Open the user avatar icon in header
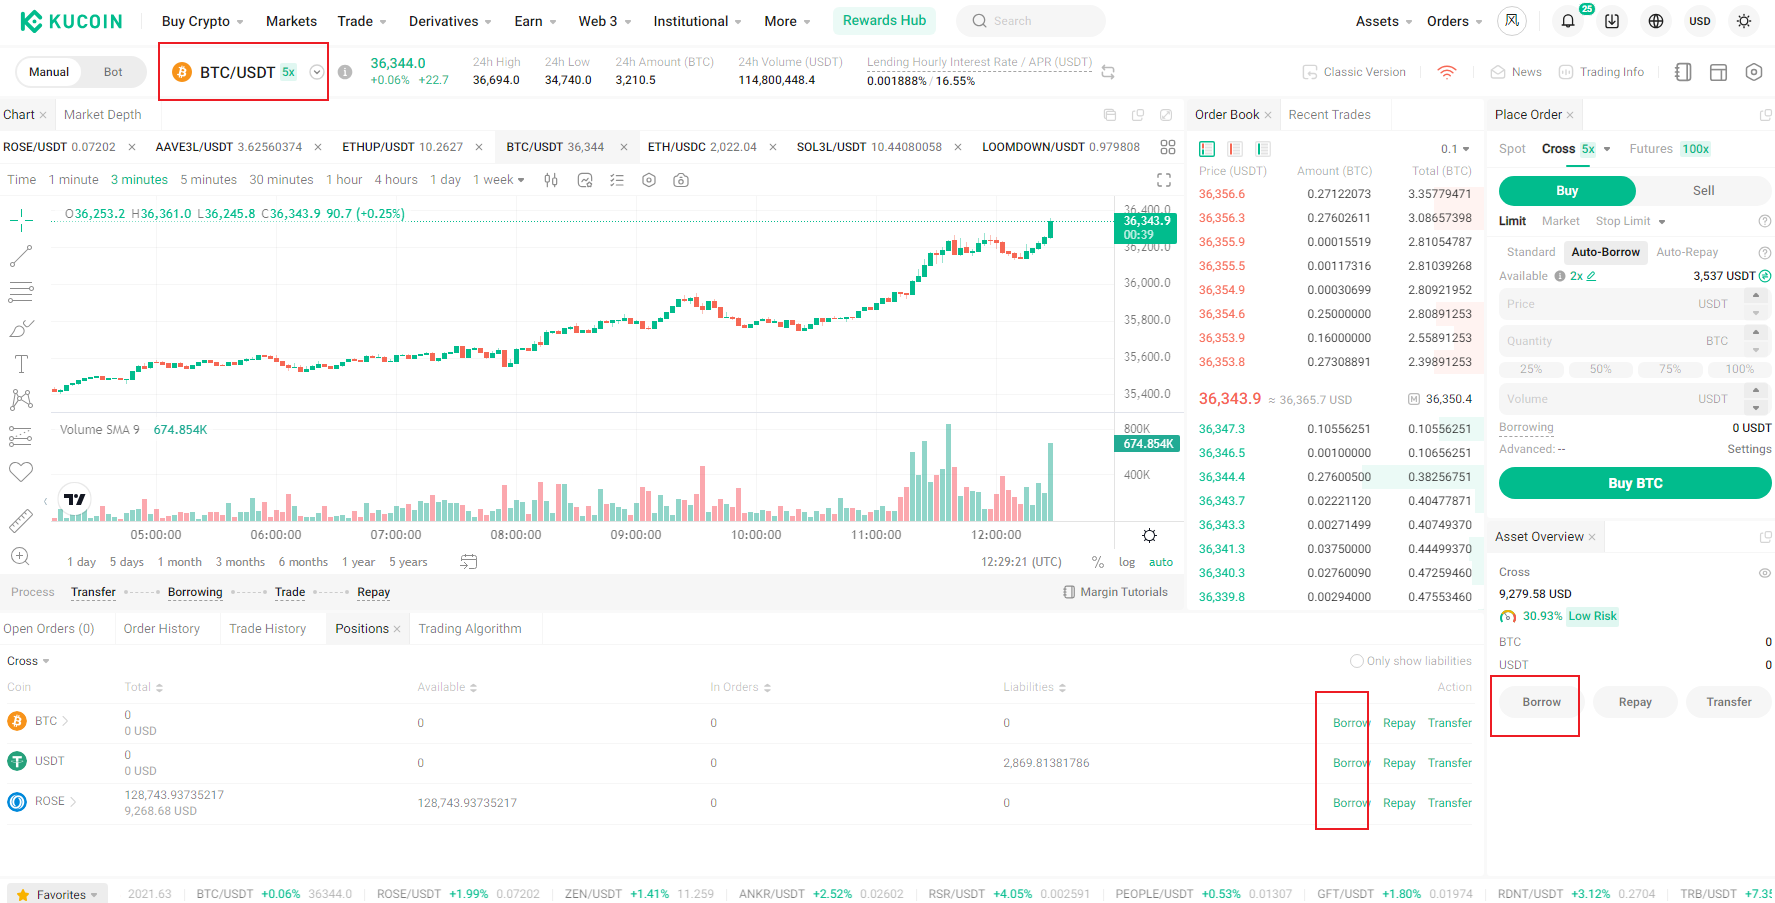This screenshot has height=903, width=1775. [x=1512, y=21]
